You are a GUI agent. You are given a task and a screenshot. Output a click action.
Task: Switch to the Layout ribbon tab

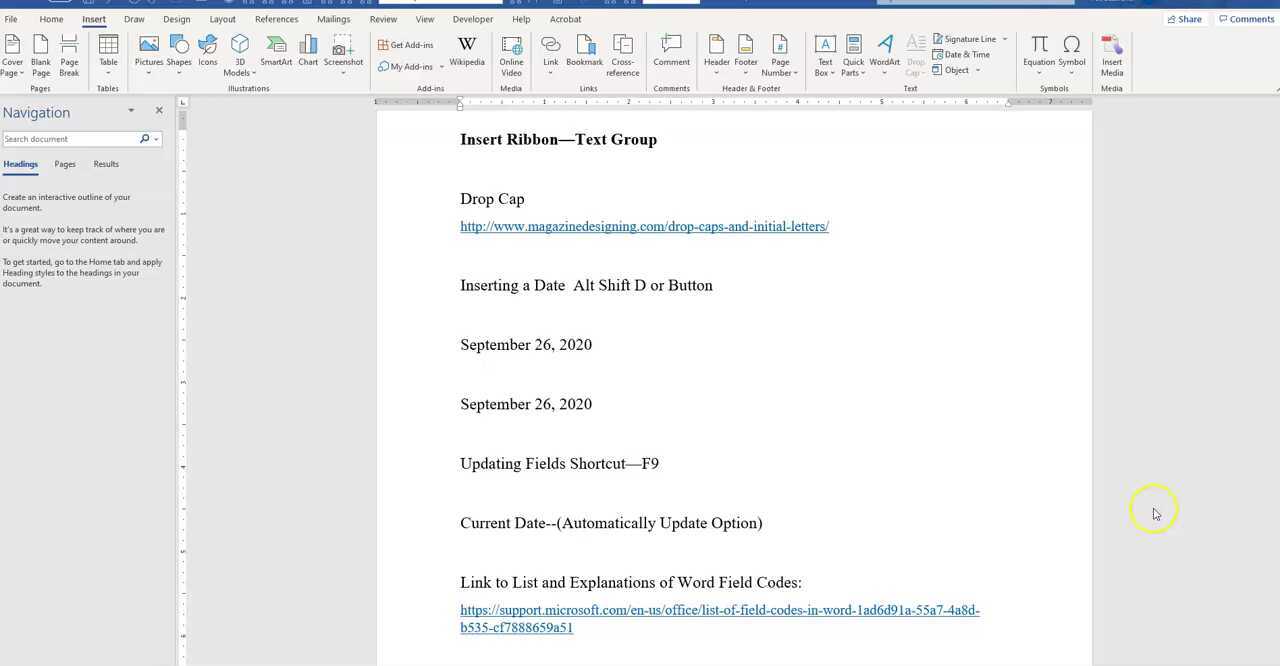pyautogui.click(x=222, y=19)
